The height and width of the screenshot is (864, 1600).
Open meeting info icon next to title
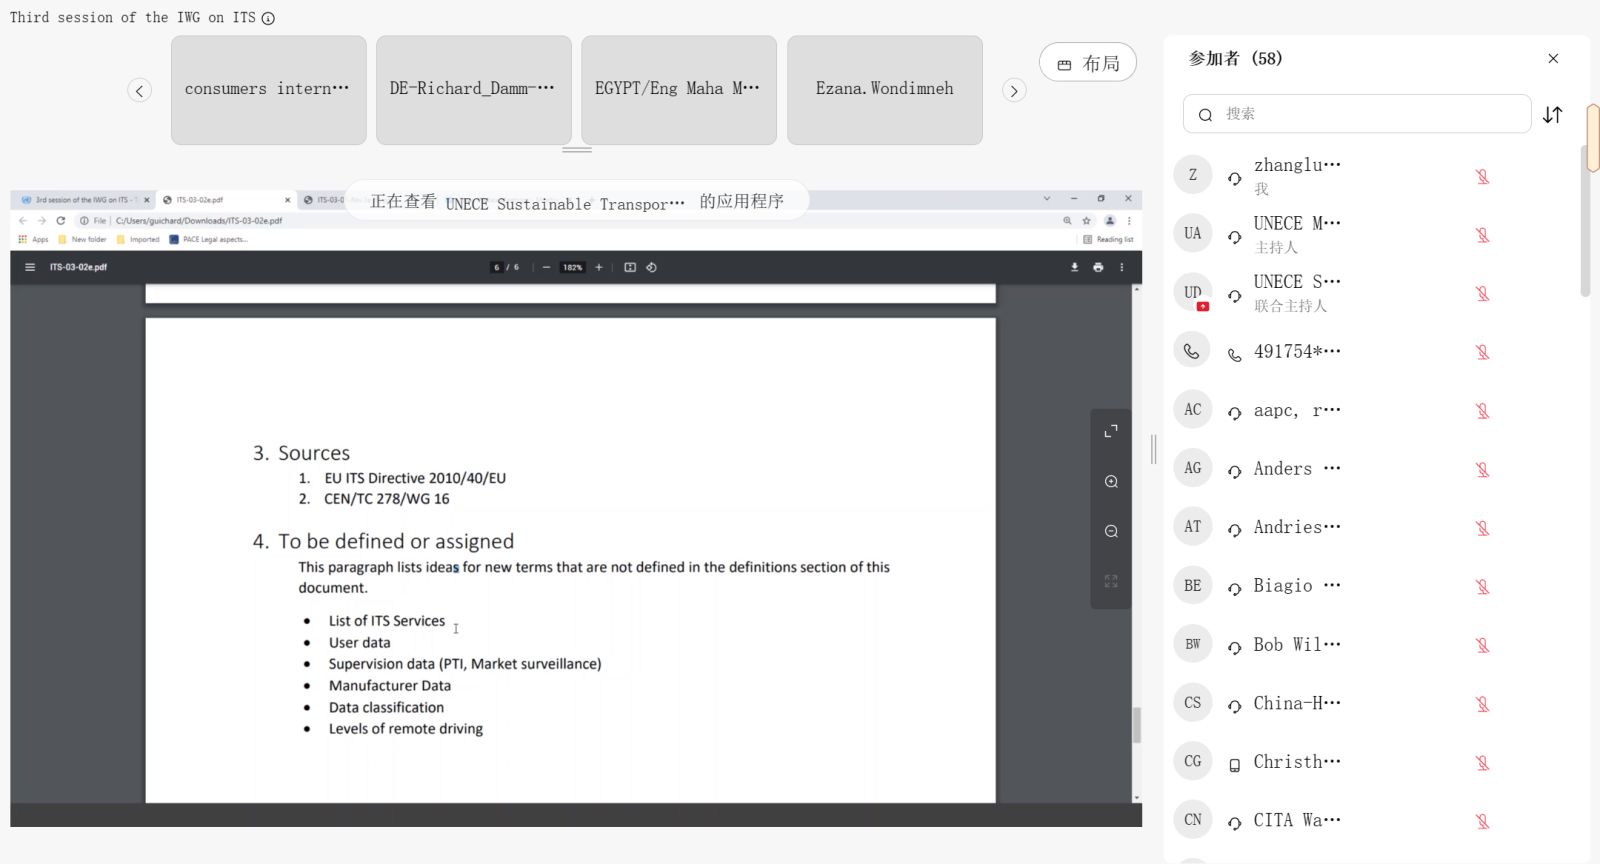[268, 18]
